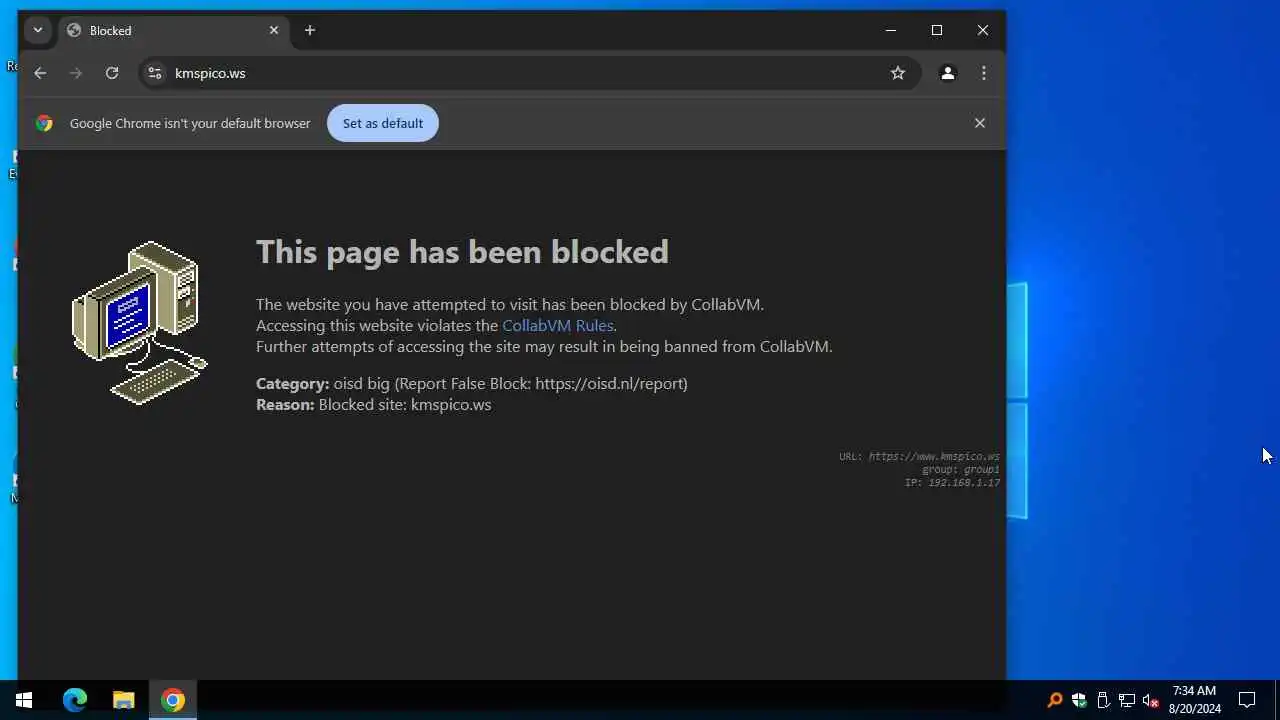The height and width of the screenshot is (720, 1280).
Task: Launch Microsoft Edge from the taskbar
Action: (x=75, y=700)
